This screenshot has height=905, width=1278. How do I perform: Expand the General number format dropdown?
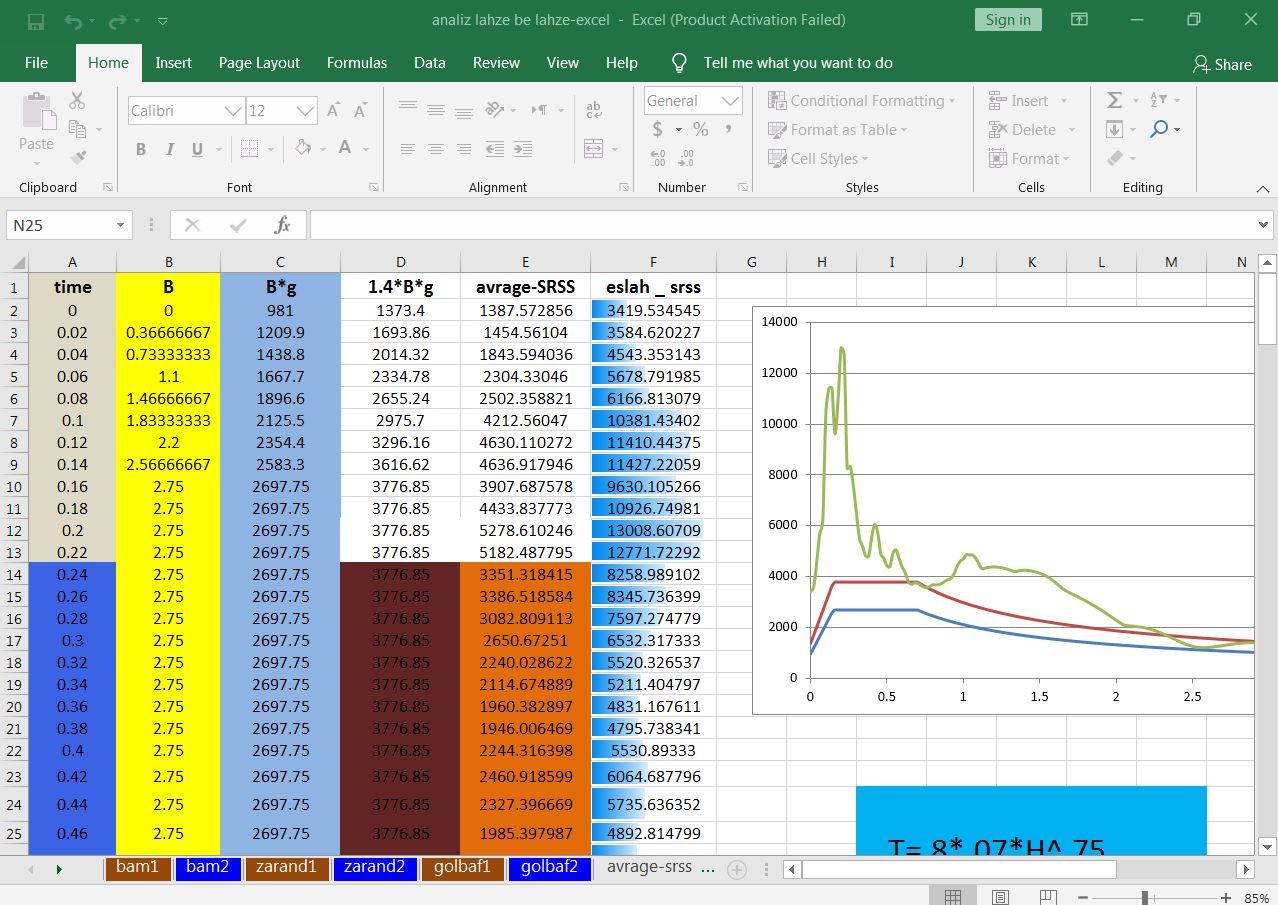730,101
